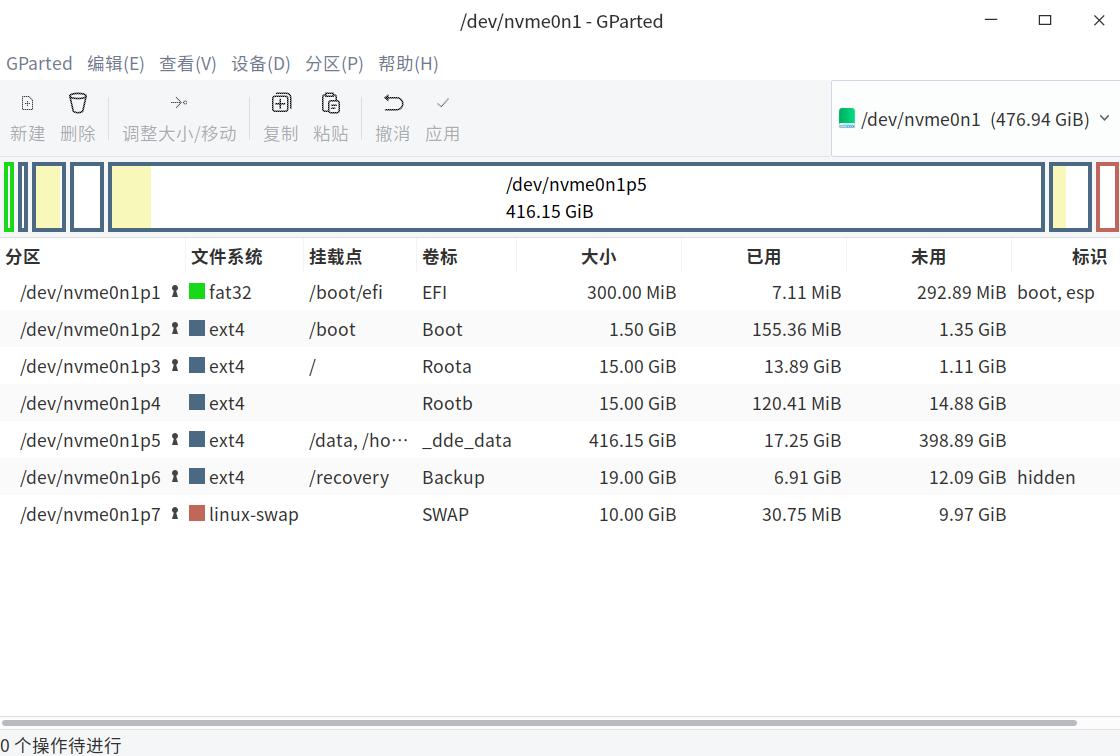Select the SWAP linux-swap partition row
This screenshot has height=756, width=1120.
click(450, 514)
